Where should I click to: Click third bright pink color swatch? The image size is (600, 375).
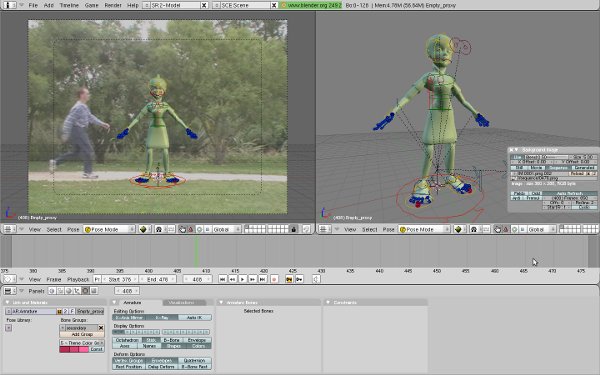click(x=84, y=349)
